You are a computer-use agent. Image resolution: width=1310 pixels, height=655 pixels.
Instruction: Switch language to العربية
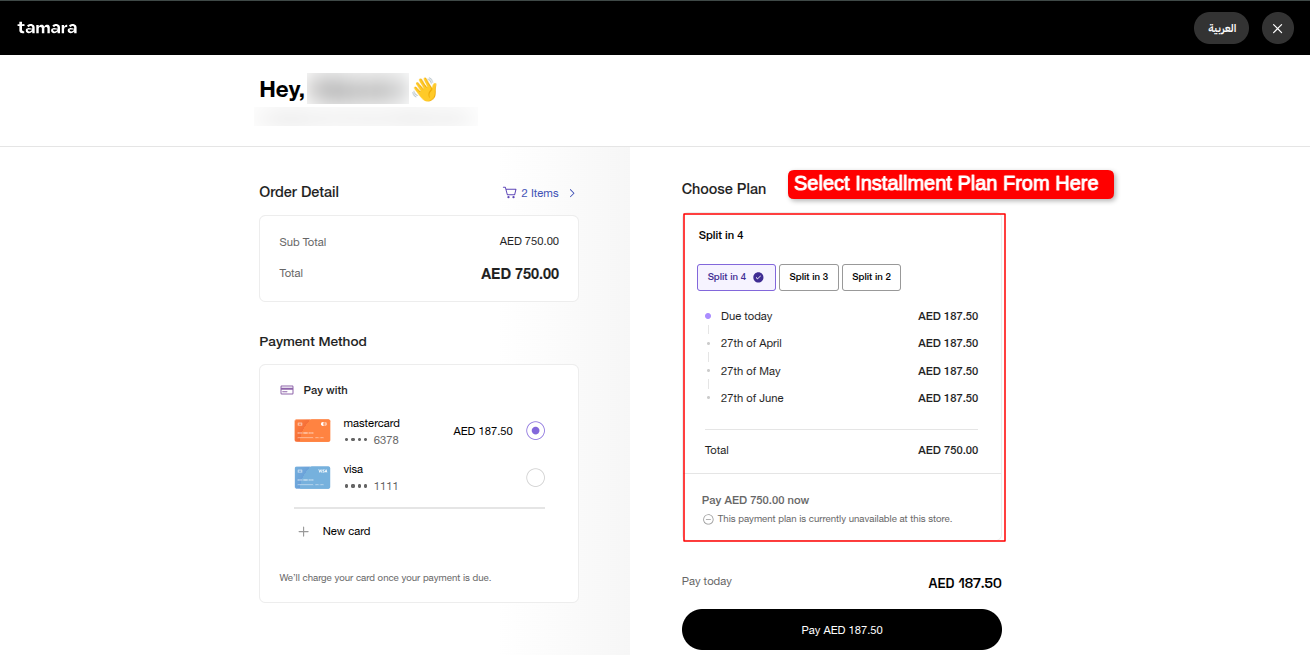1221,28
